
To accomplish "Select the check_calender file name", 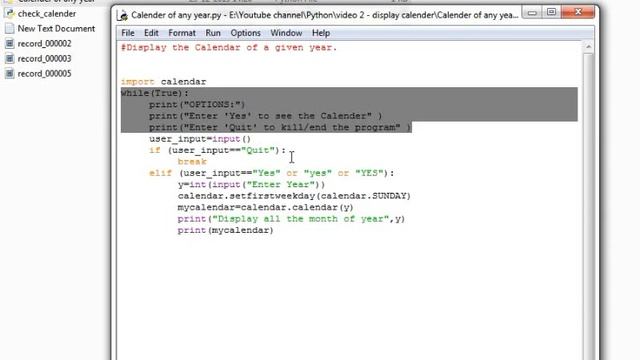I will click(47, 13).
